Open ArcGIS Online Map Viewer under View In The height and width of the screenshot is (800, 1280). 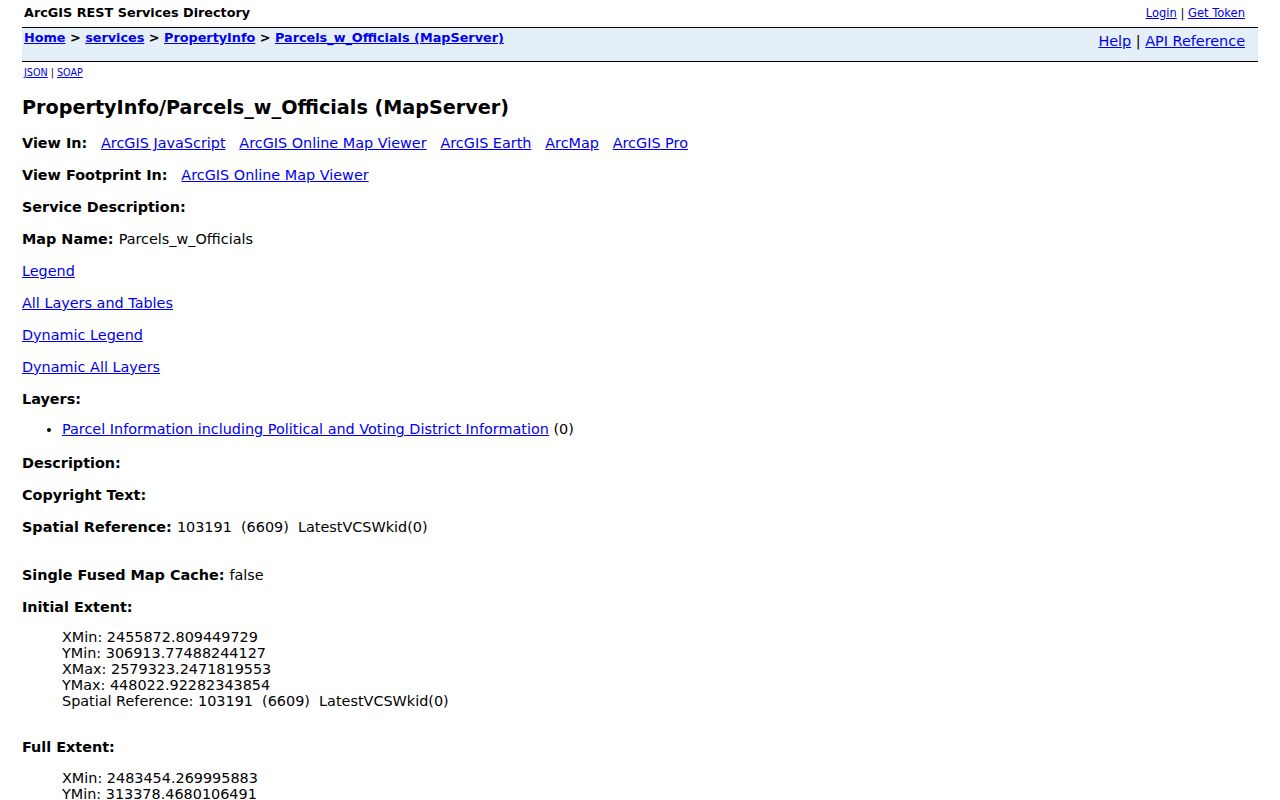point(333,143)
